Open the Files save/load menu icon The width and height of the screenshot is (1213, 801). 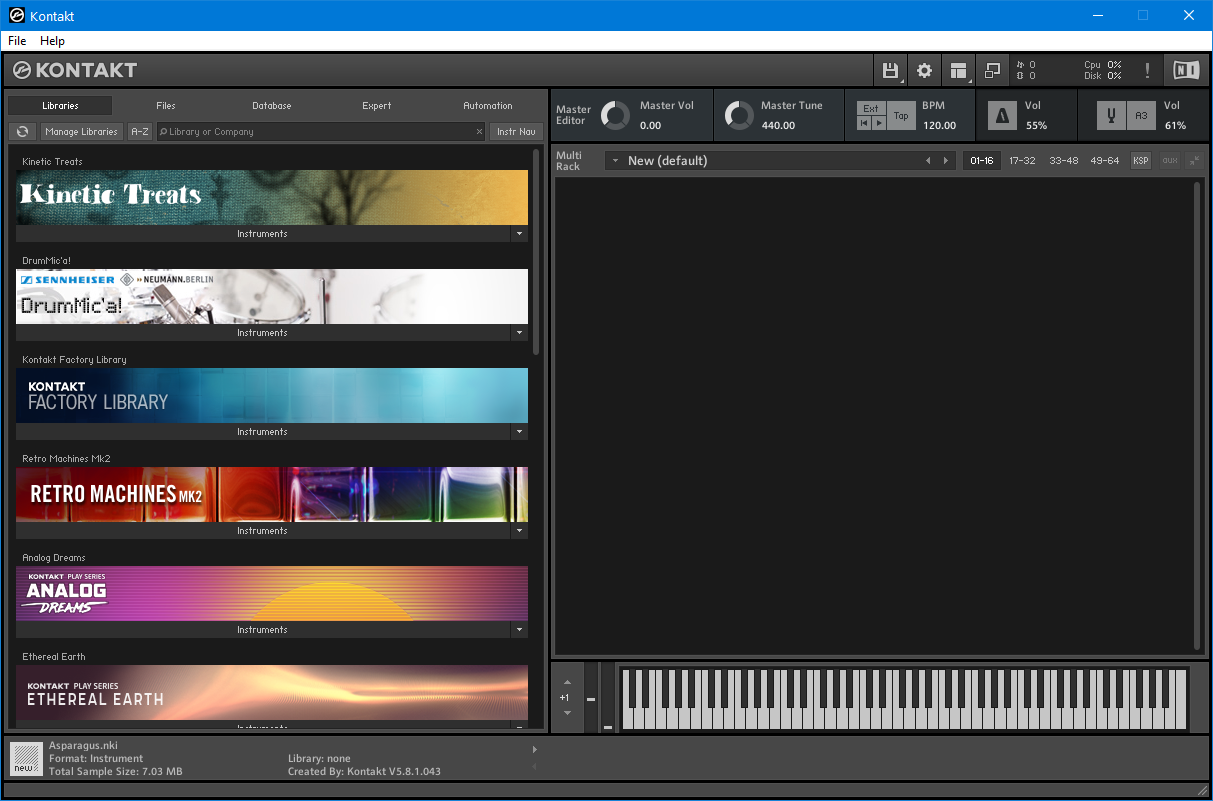(x=890, y=70)
